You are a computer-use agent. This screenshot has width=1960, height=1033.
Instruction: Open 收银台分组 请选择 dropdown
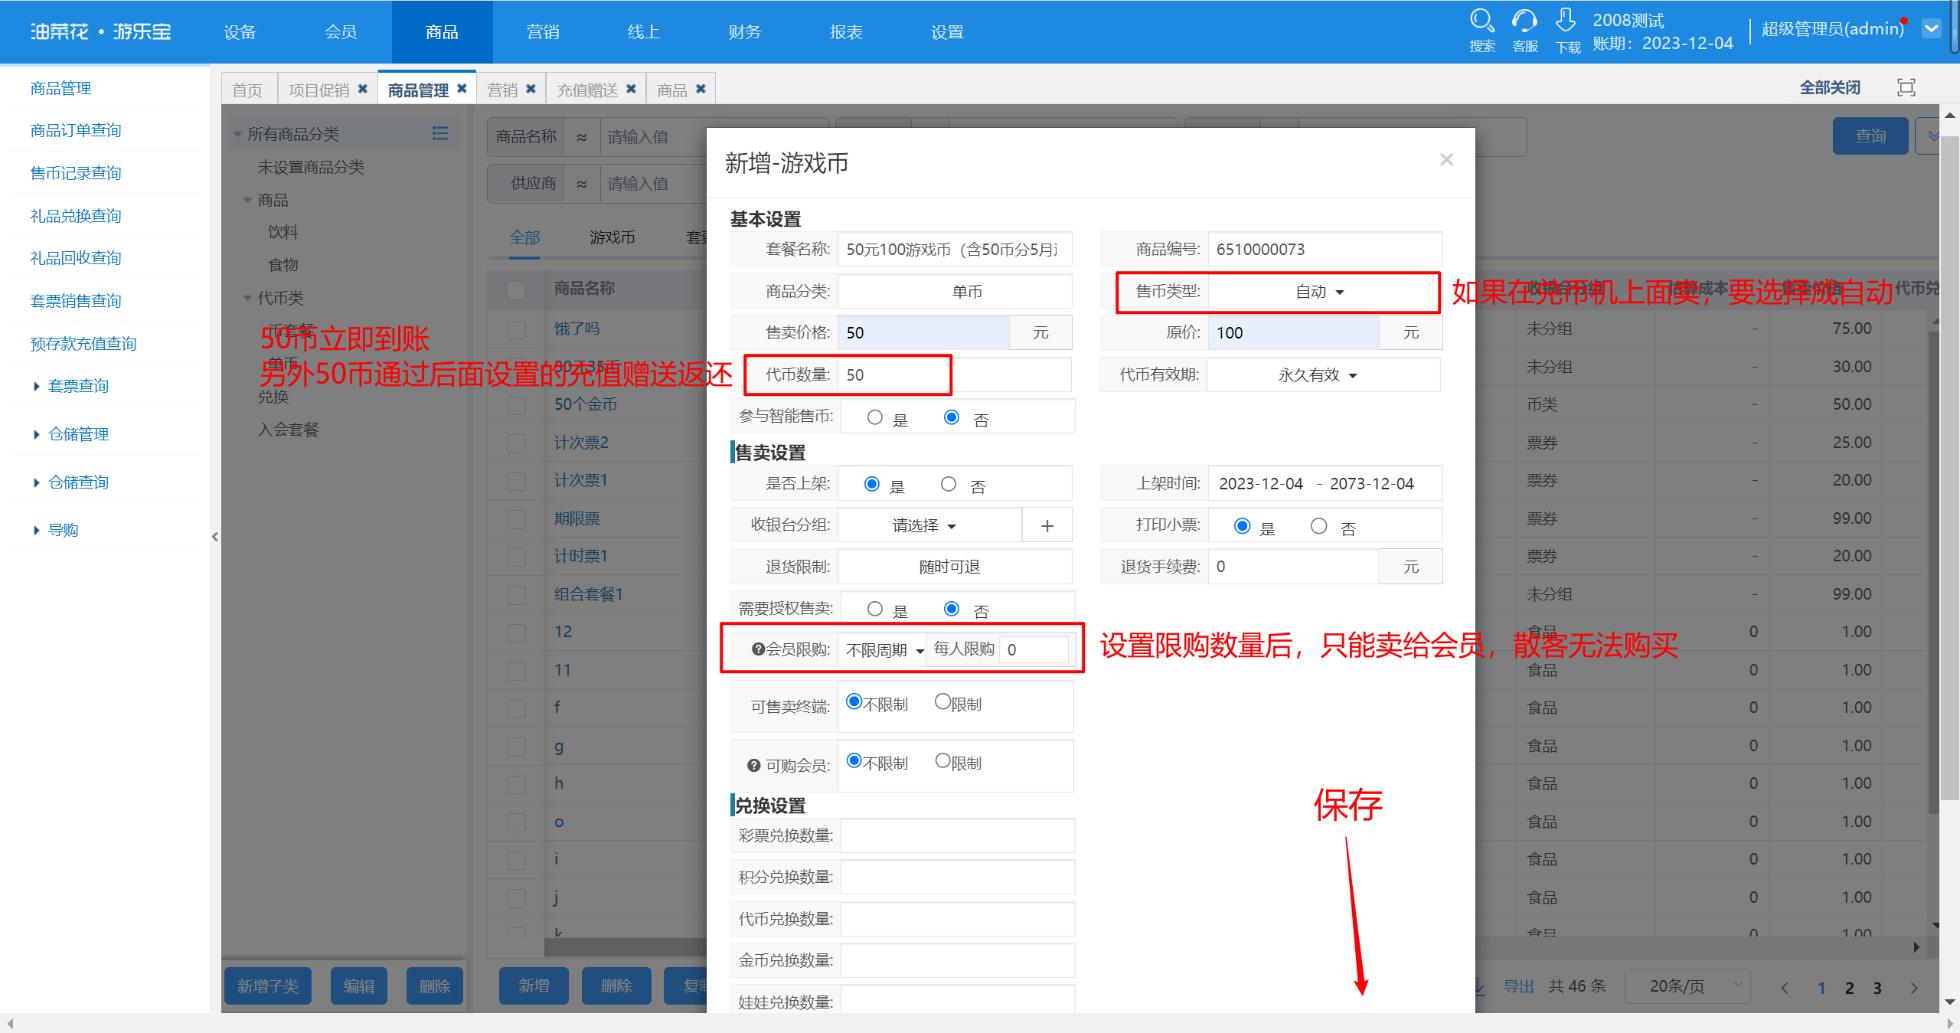click(929, 525)
